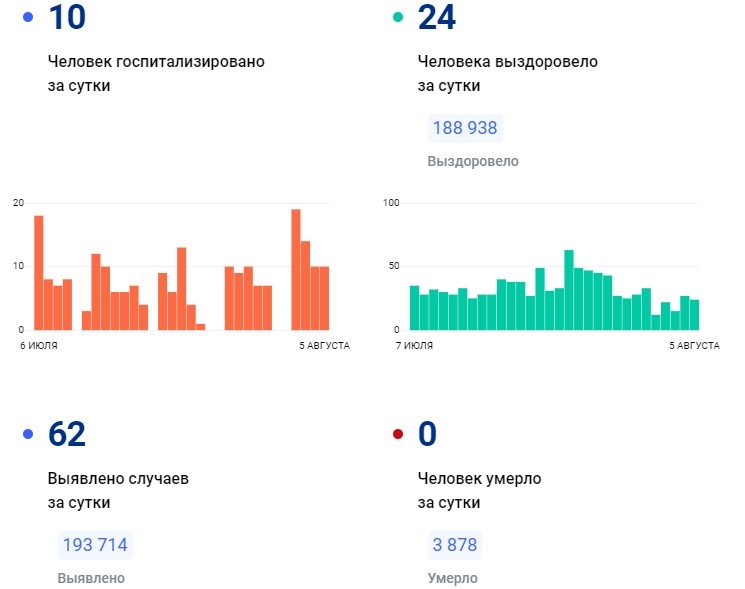Click the blue dot beside the number 62
Screen dimensions: 745x589
tap(28, 434)
